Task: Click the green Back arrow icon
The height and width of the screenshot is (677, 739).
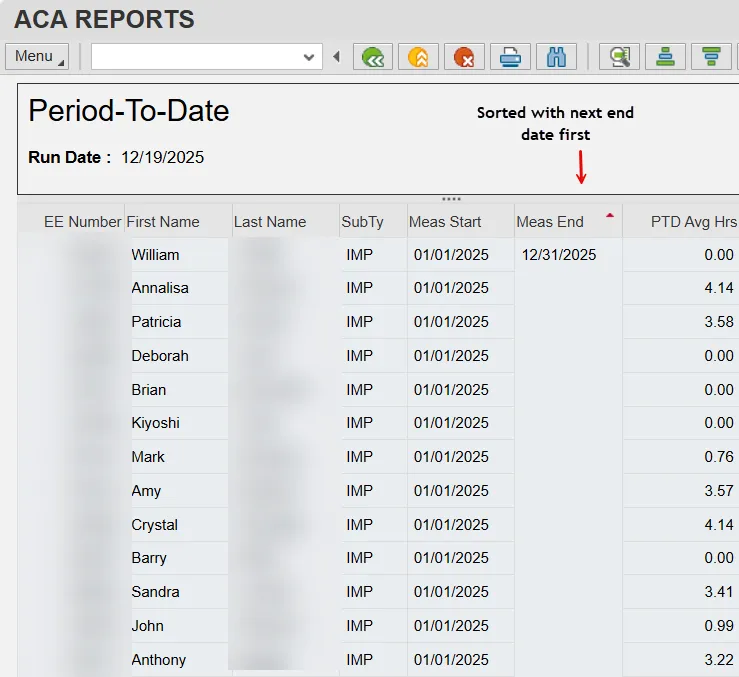Action: tap(373, 57)
